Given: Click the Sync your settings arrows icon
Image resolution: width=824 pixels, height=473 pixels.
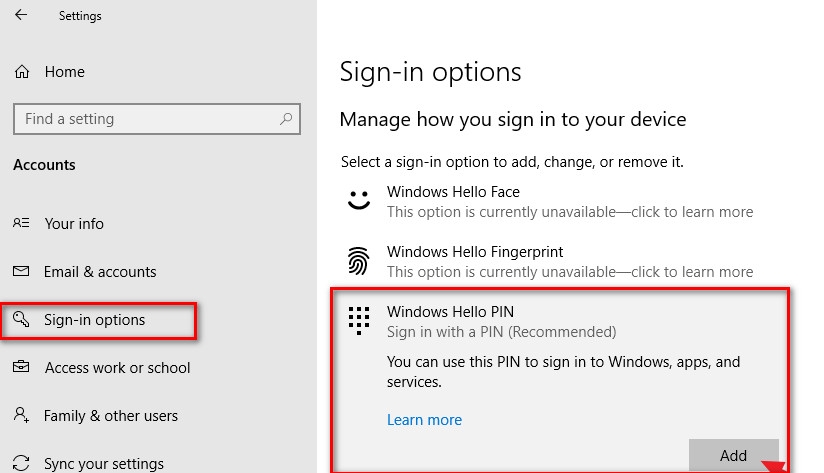Looking at the screenshot, I should click(x=21, y=463).
